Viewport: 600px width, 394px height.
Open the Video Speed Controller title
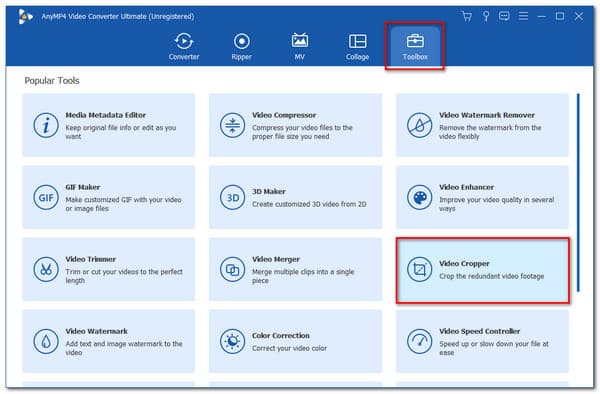pyautogui.click(x=479, y=331)
